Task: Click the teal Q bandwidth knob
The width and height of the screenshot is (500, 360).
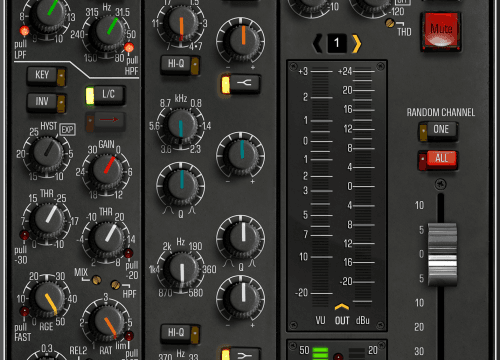Action: pyautogui.click(x=181, y=184)
